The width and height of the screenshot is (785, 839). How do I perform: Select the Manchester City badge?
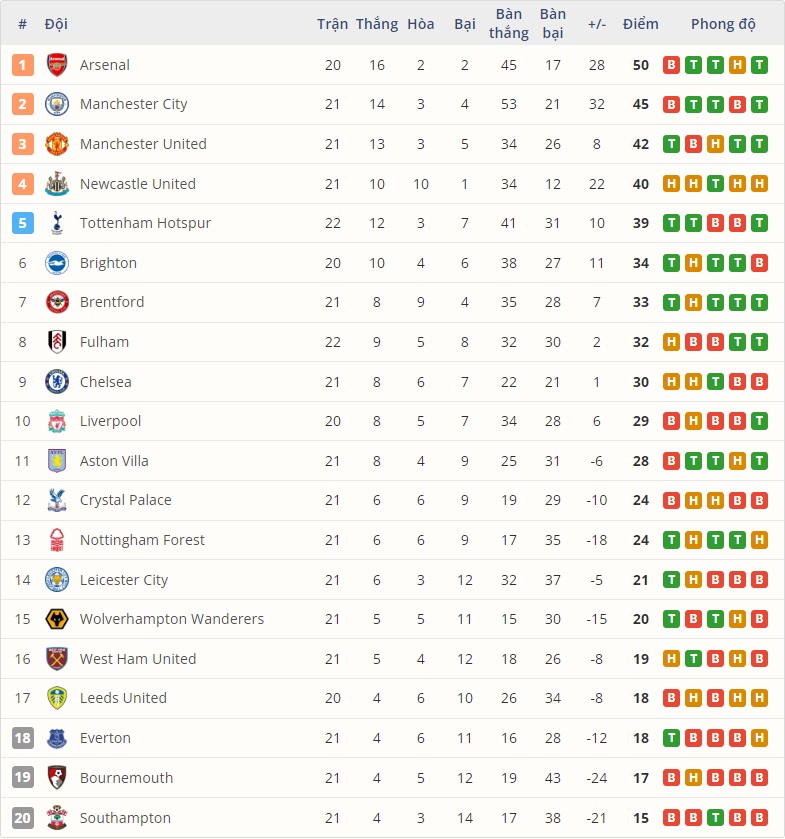57,104
